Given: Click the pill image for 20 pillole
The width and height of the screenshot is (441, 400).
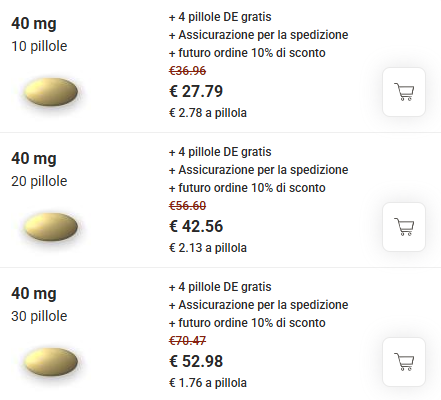Looking at the screenshot, I should click(x=51, y=227).
